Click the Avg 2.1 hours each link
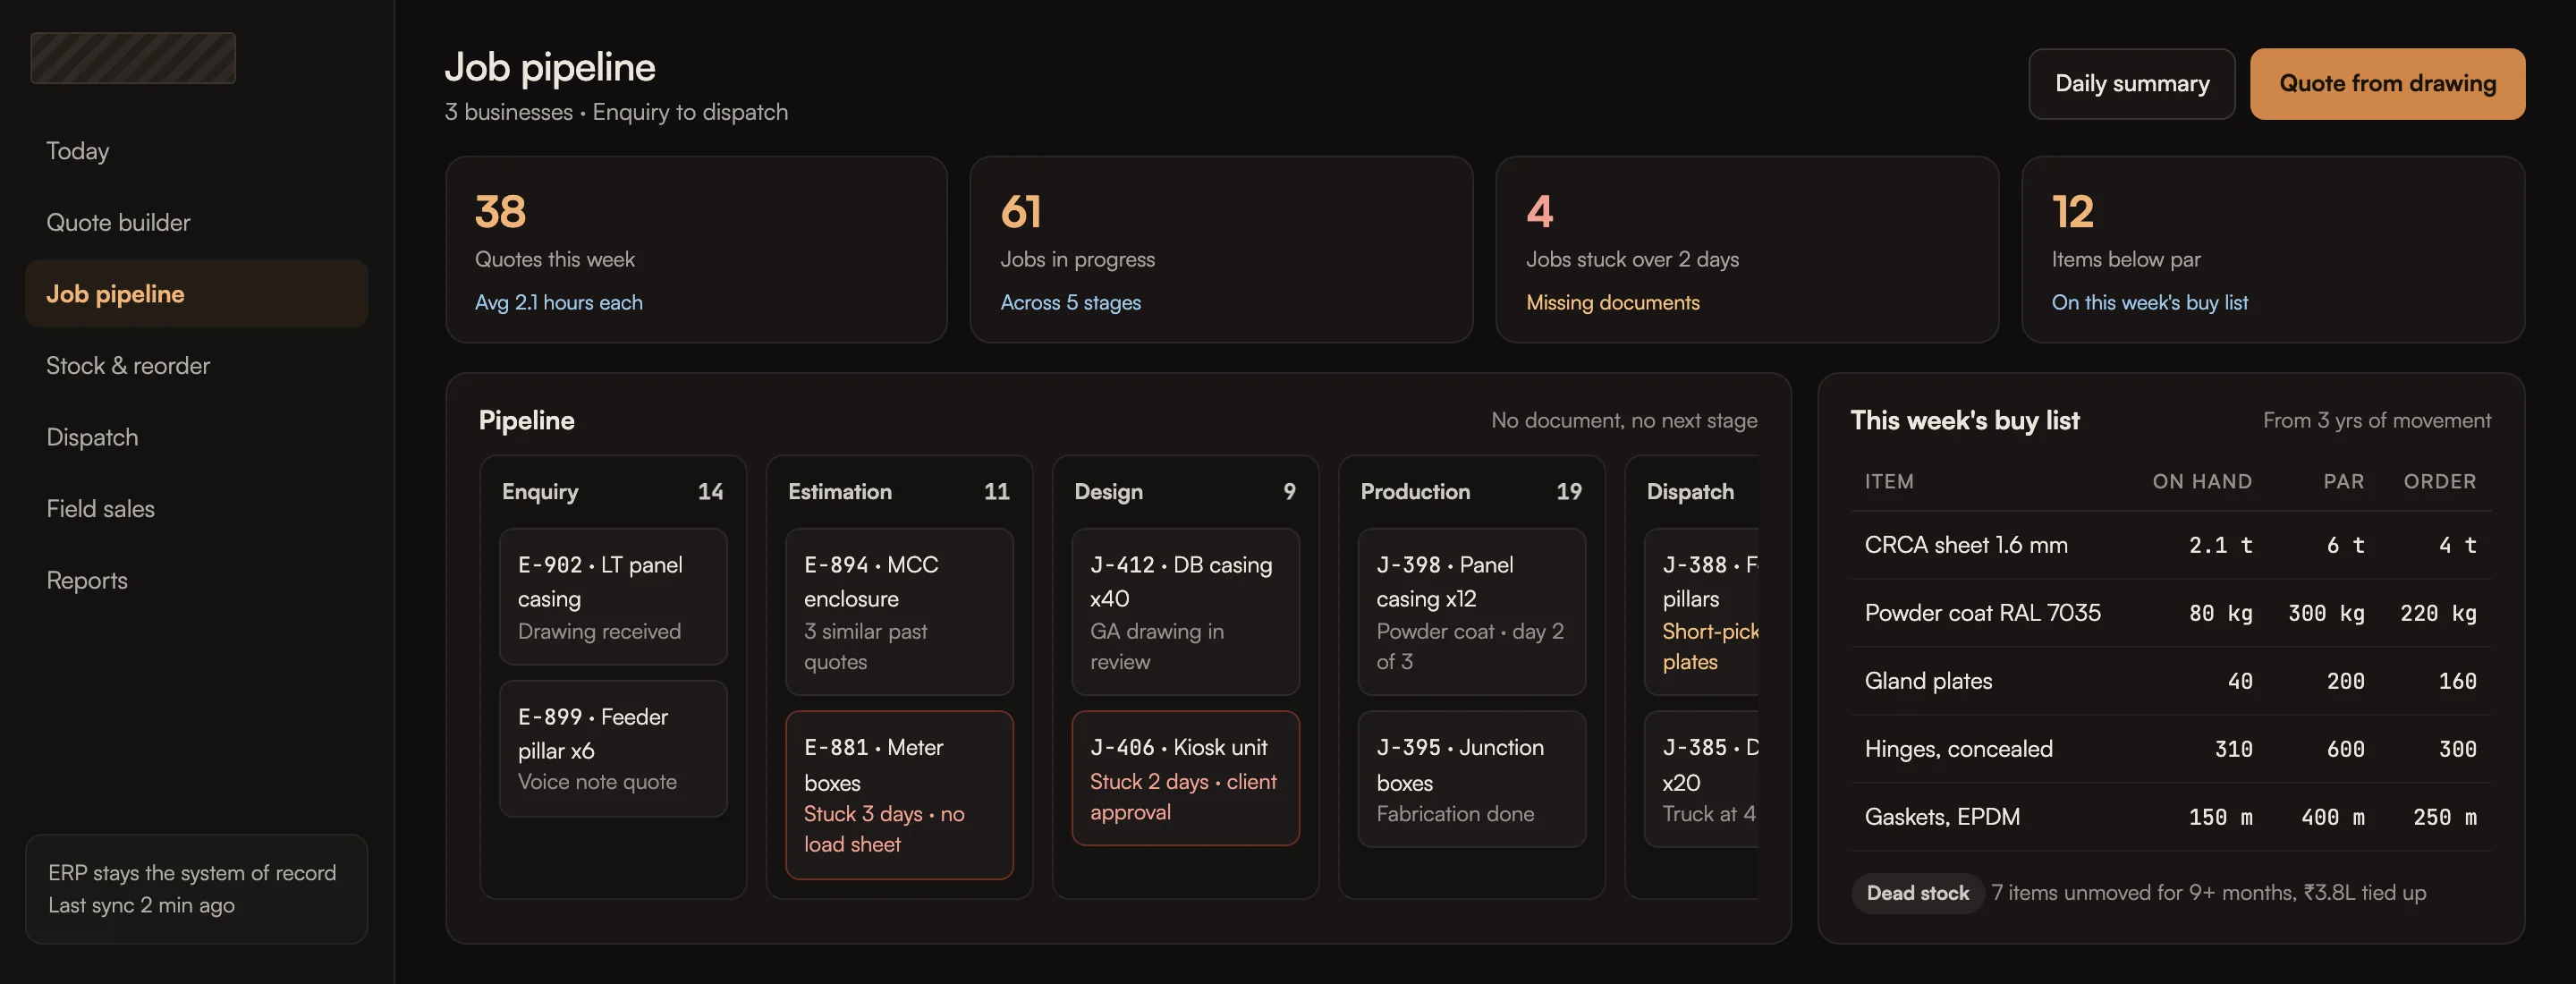This screenshot has width=2576, height=984. [x=558, y=302]
